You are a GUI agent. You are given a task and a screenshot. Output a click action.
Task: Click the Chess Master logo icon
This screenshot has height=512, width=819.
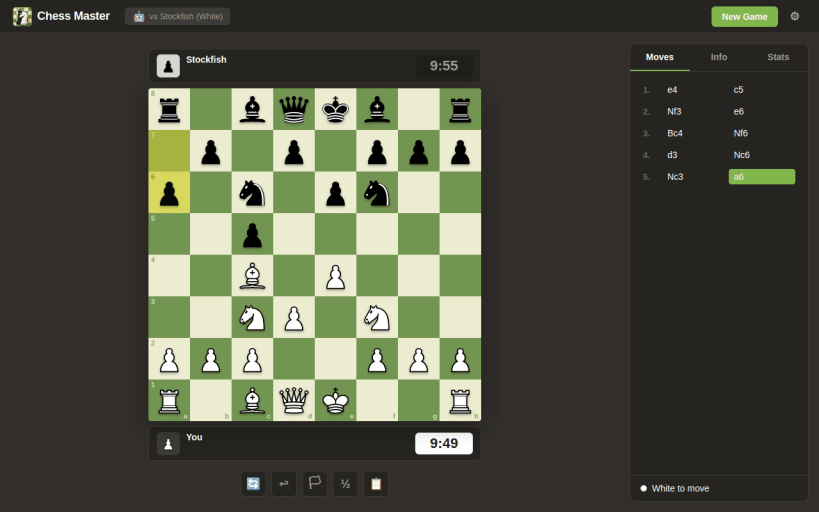[22, 17]
